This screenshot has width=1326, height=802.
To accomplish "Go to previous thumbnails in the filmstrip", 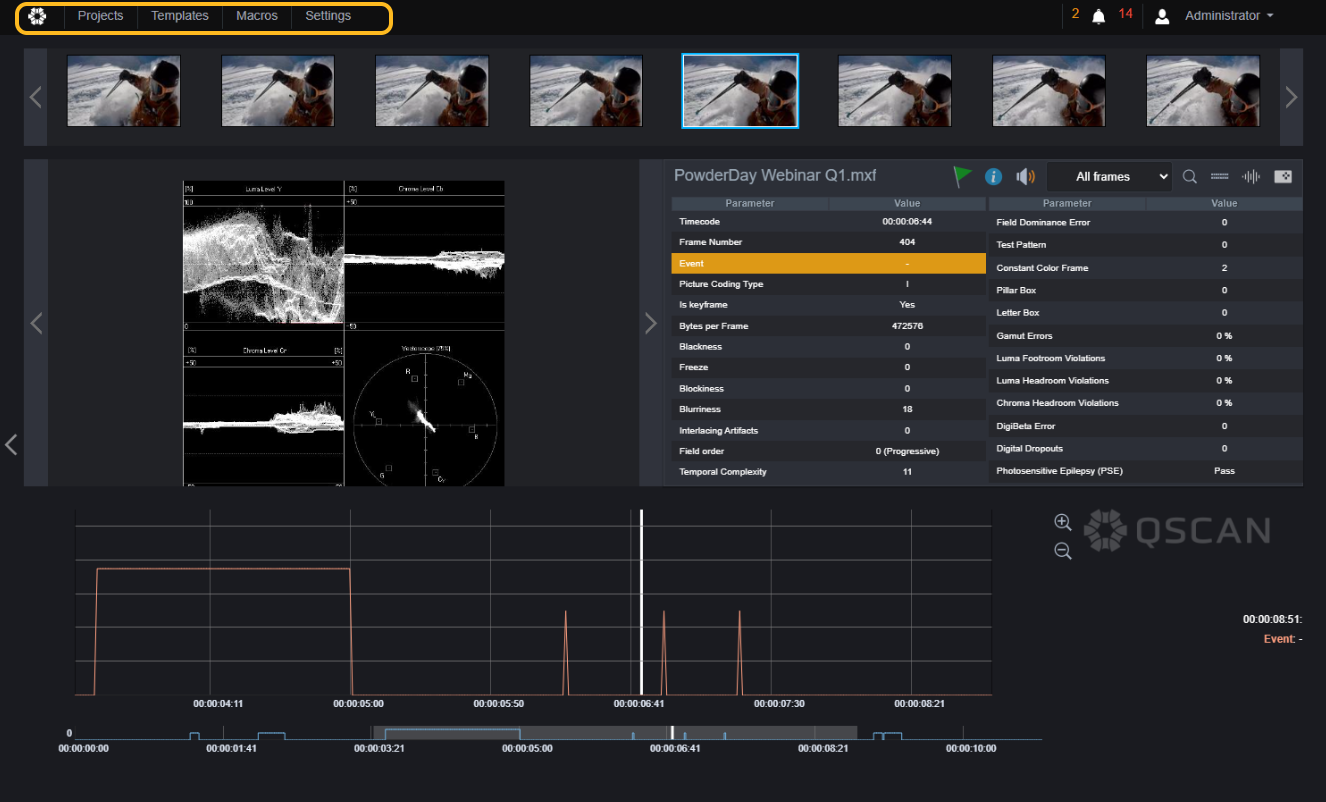I will coord(36,97).
